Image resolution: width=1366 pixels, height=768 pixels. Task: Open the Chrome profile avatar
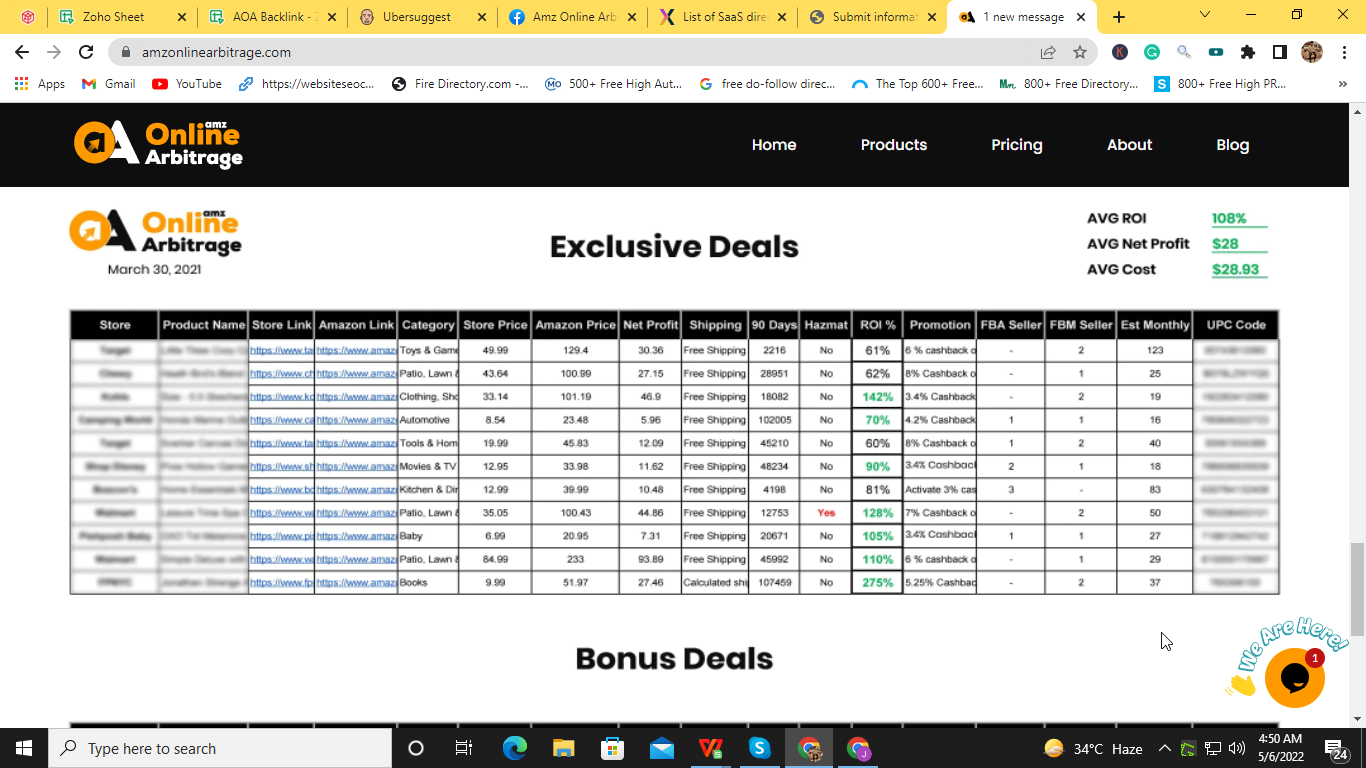tap(1312, 52)
